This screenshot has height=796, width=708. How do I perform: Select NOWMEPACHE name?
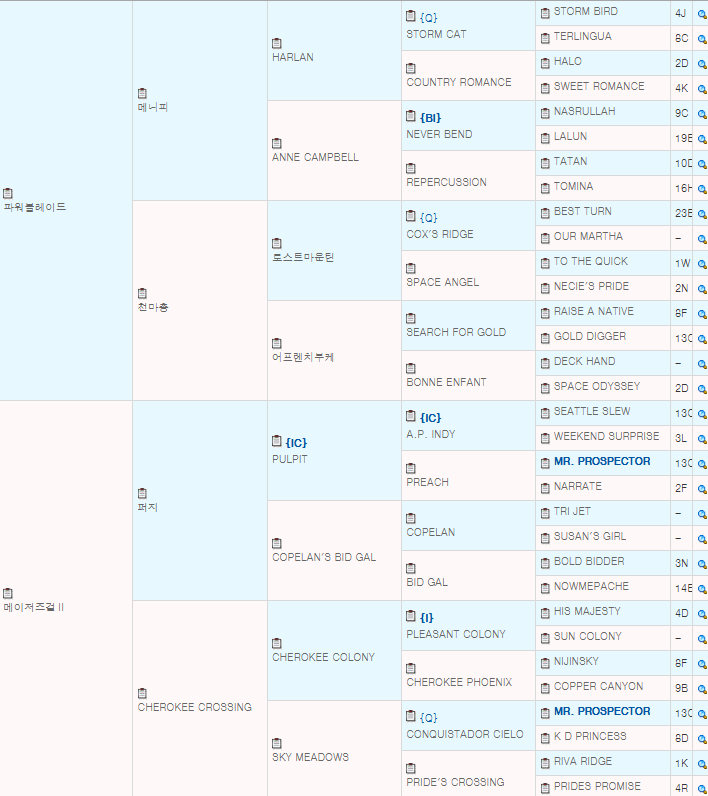[x=591, y=586]
